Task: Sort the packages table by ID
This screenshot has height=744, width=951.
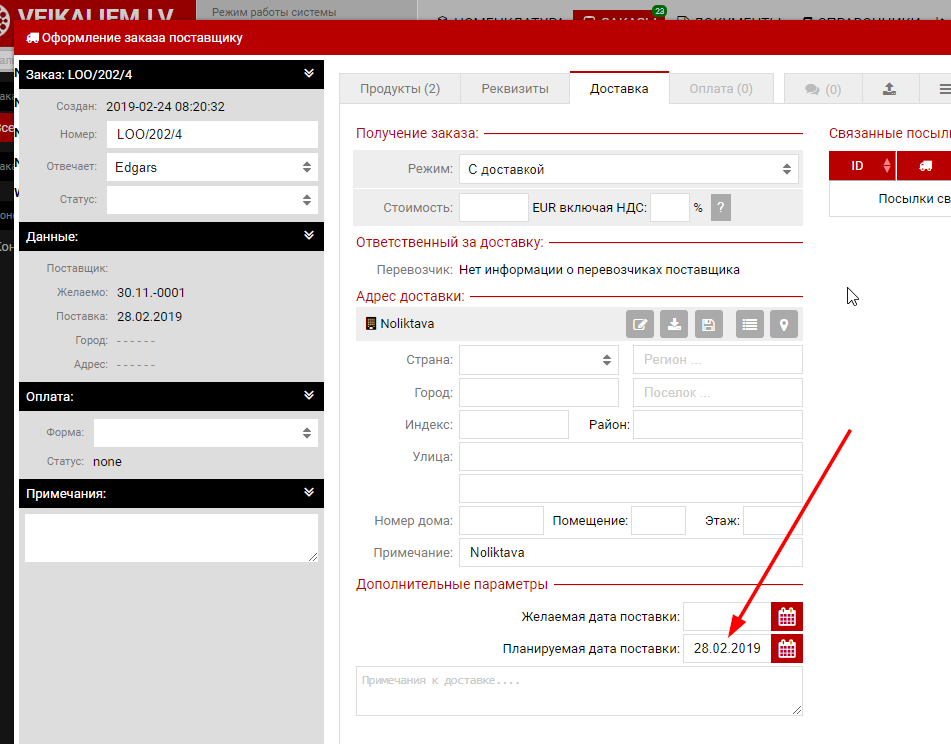Action: 863,166
